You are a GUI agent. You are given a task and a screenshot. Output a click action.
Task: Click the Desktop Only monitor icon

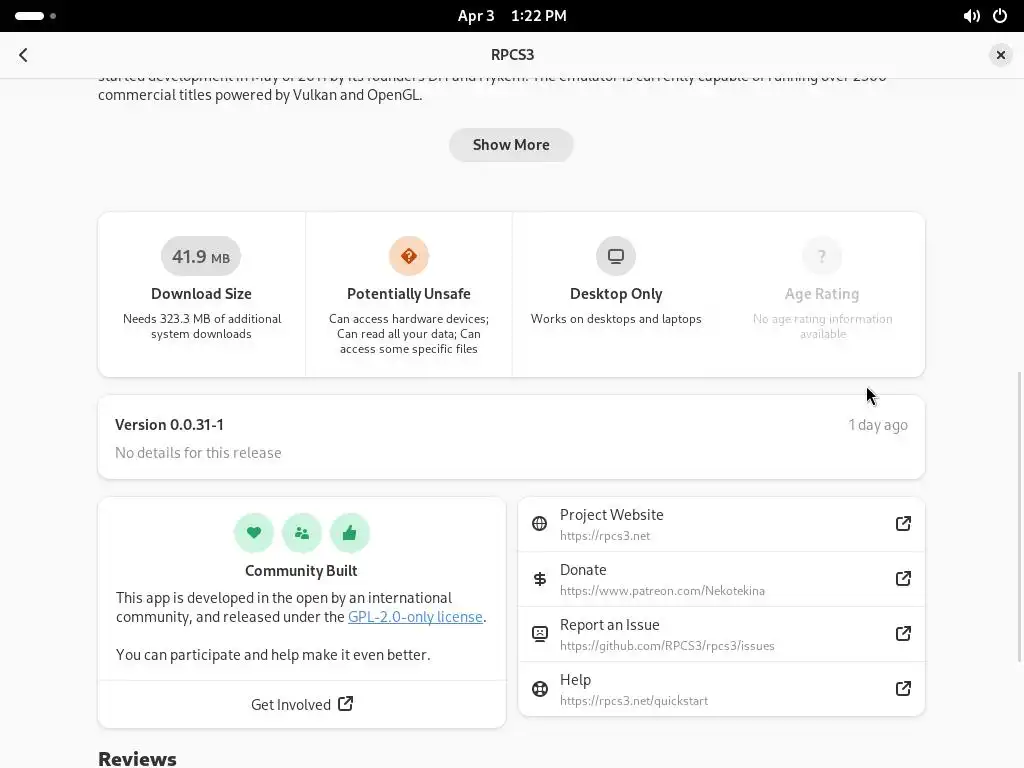(616, 256)
